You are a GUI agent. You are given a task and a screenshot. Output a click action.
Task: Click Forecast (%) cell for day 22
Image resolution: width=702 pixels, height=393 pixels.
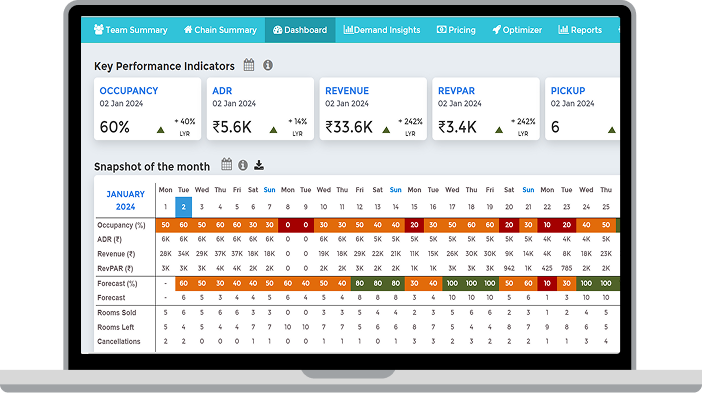[x=547, y=283]
